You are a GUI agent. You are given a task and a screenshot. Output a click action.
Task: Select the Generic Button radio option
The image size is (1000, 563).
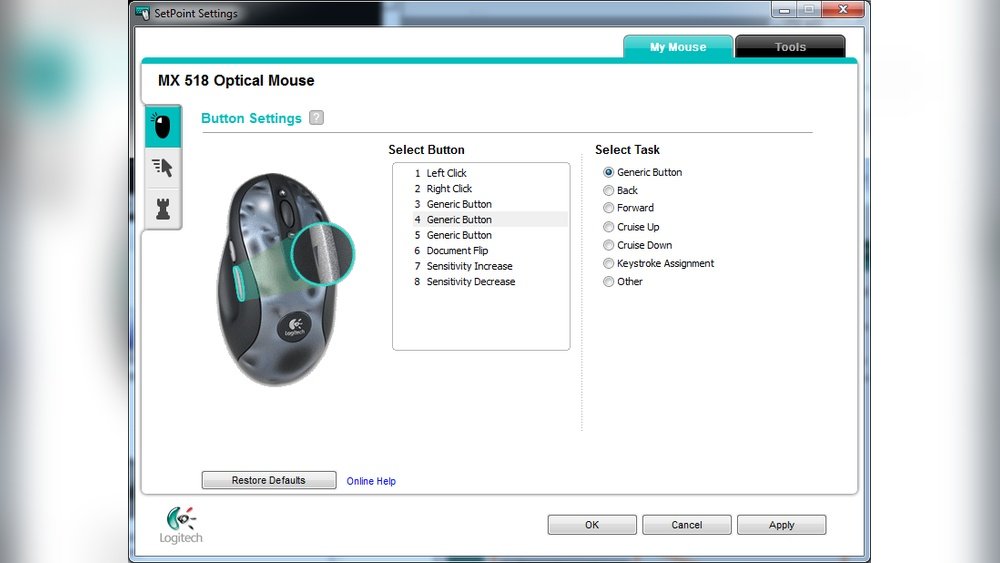[x=609, y=172]
